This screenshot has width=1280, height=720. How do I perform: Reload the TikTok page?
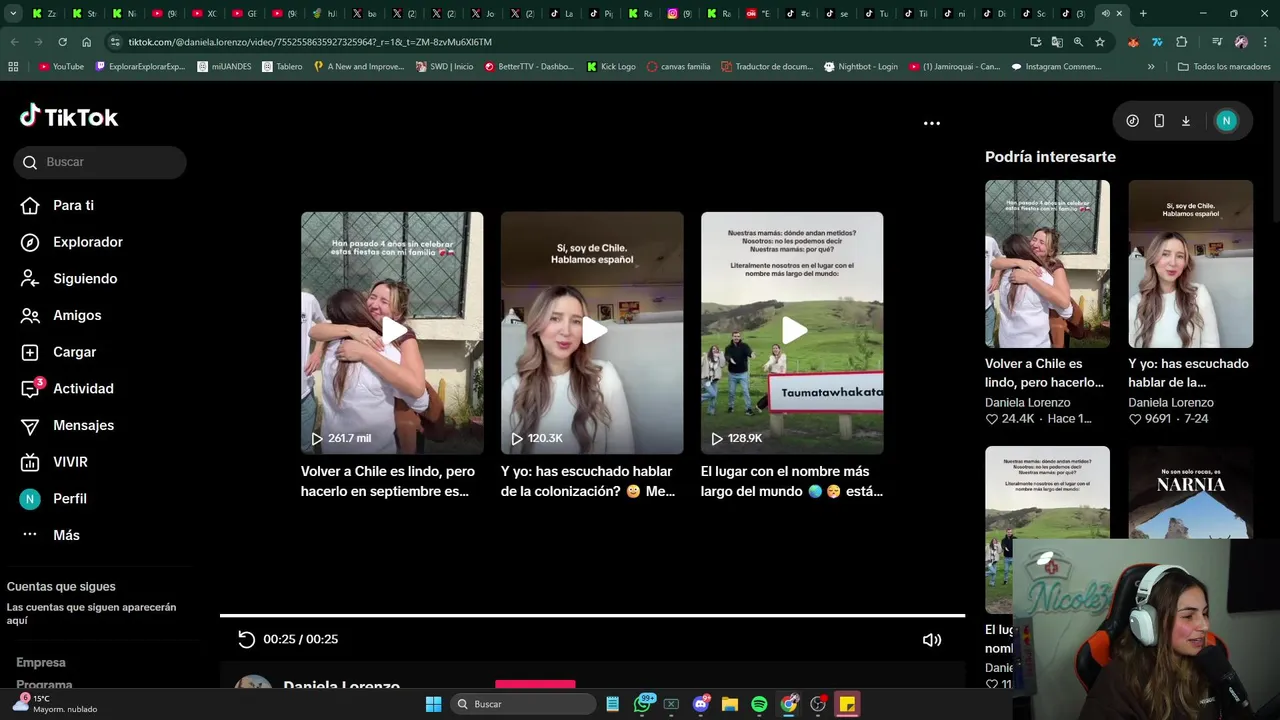(x=62, y=42)
